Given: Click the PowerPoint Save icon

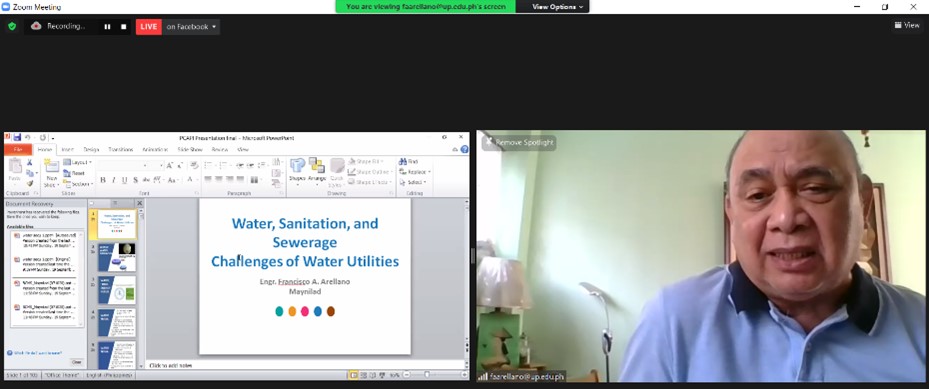Looking at the screenshot, I should pos(17,137).
